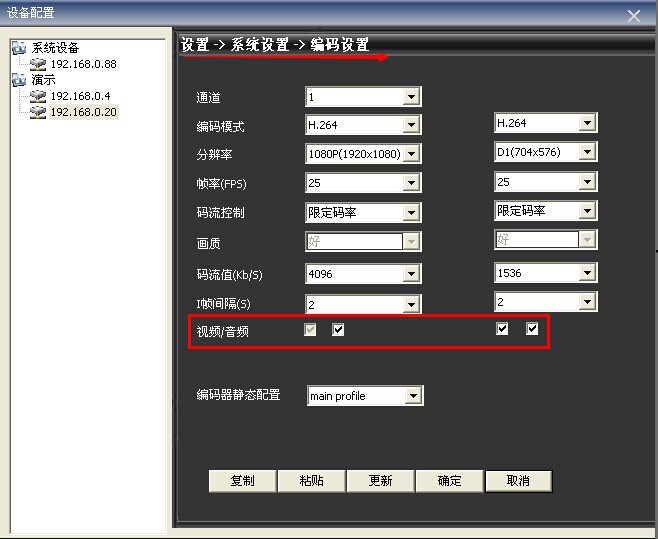Select device 192.168.0.88 in tree
The image size is (658, 539).
[x=84, y=64]
